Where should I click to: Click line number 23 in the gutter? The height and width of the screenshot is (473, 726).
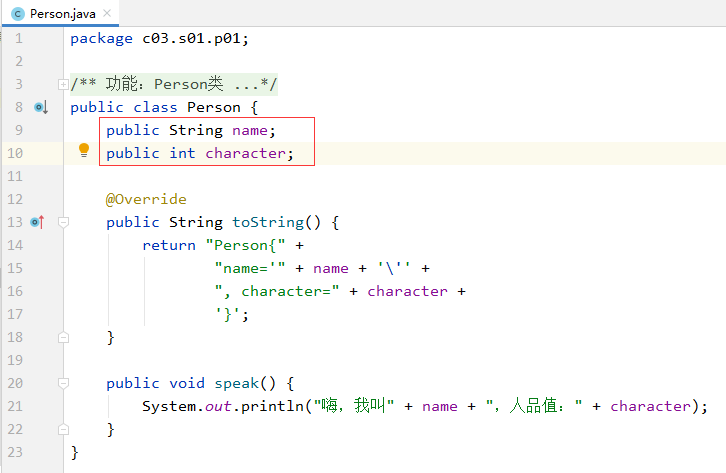coord(15,452)
